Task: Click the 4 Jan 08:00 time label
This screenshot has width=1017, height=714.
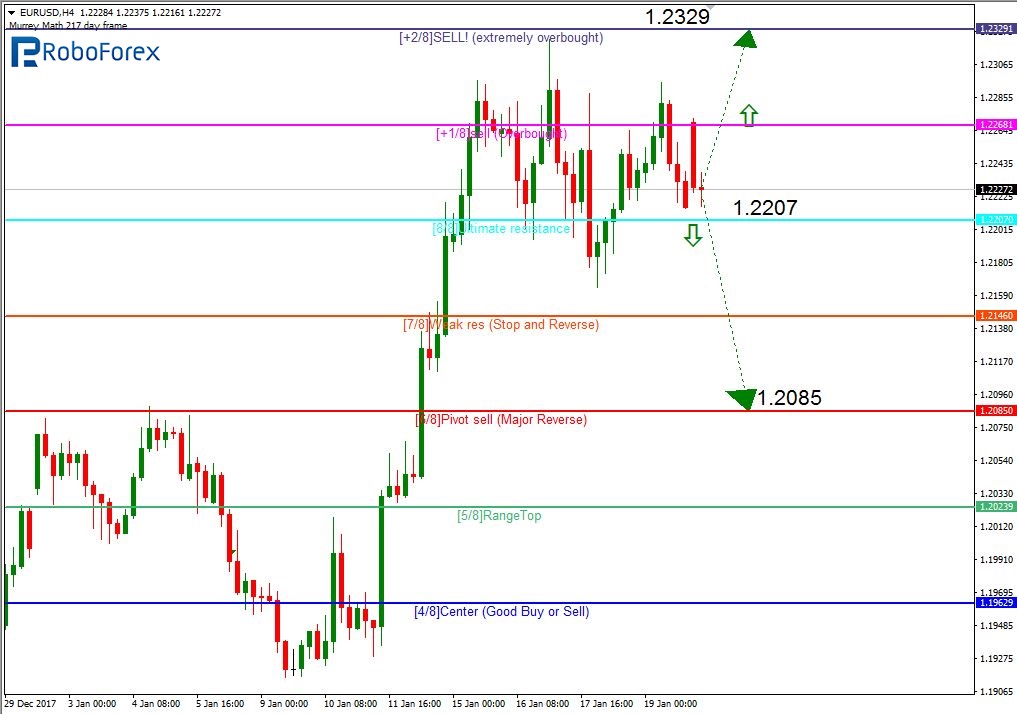Action: pyautogui.click(x=156, y=704)
